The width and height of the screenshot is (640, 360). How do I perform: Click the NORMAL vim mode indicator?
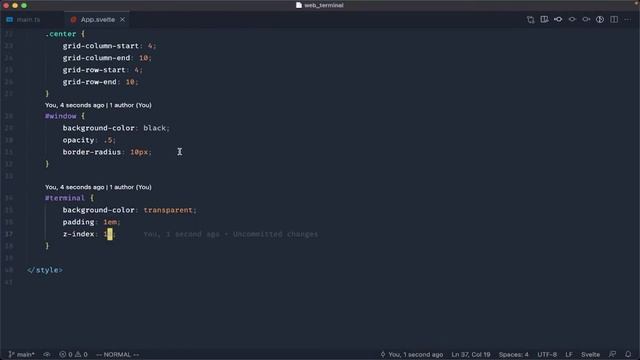click(117, 354)
